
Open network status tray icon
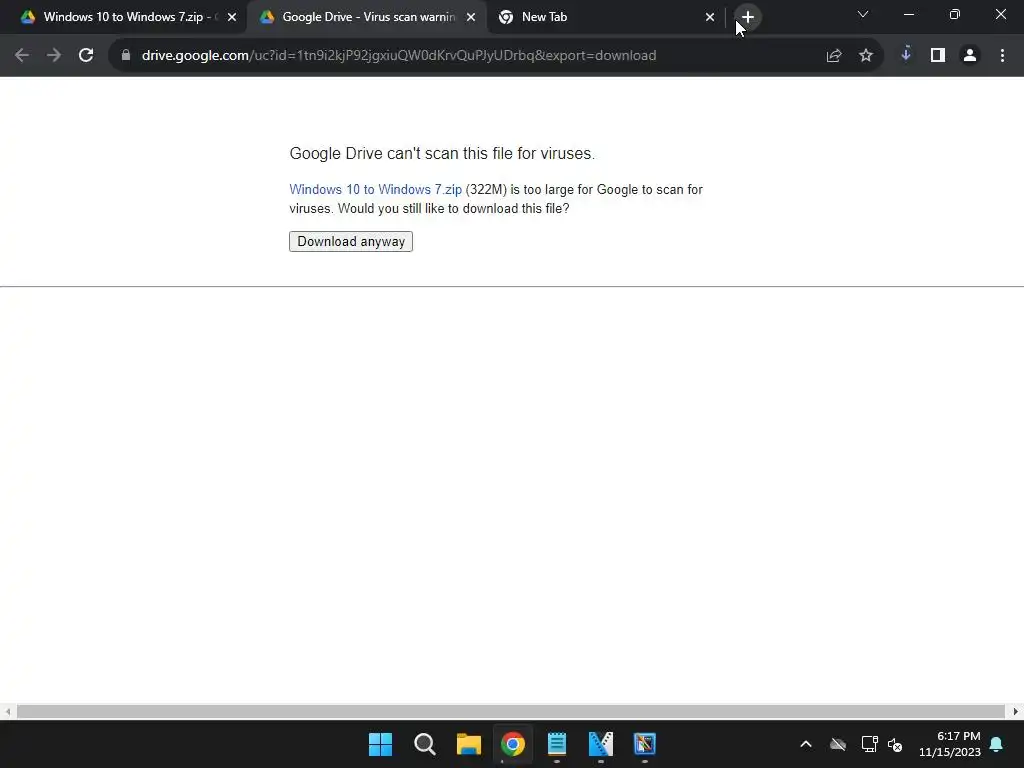[x=869, y=744]
